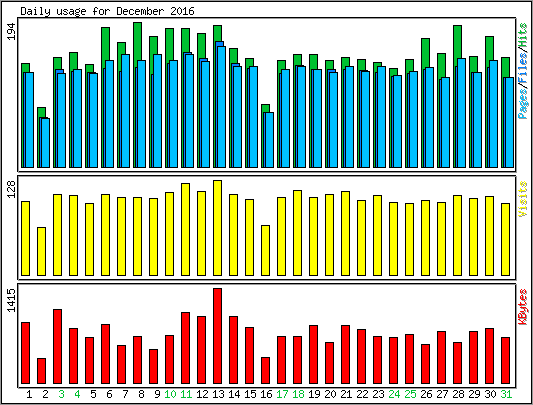Click the short yellow Visits bar for day 16
The width and height of the screenshot is (533, 405).
265,250
